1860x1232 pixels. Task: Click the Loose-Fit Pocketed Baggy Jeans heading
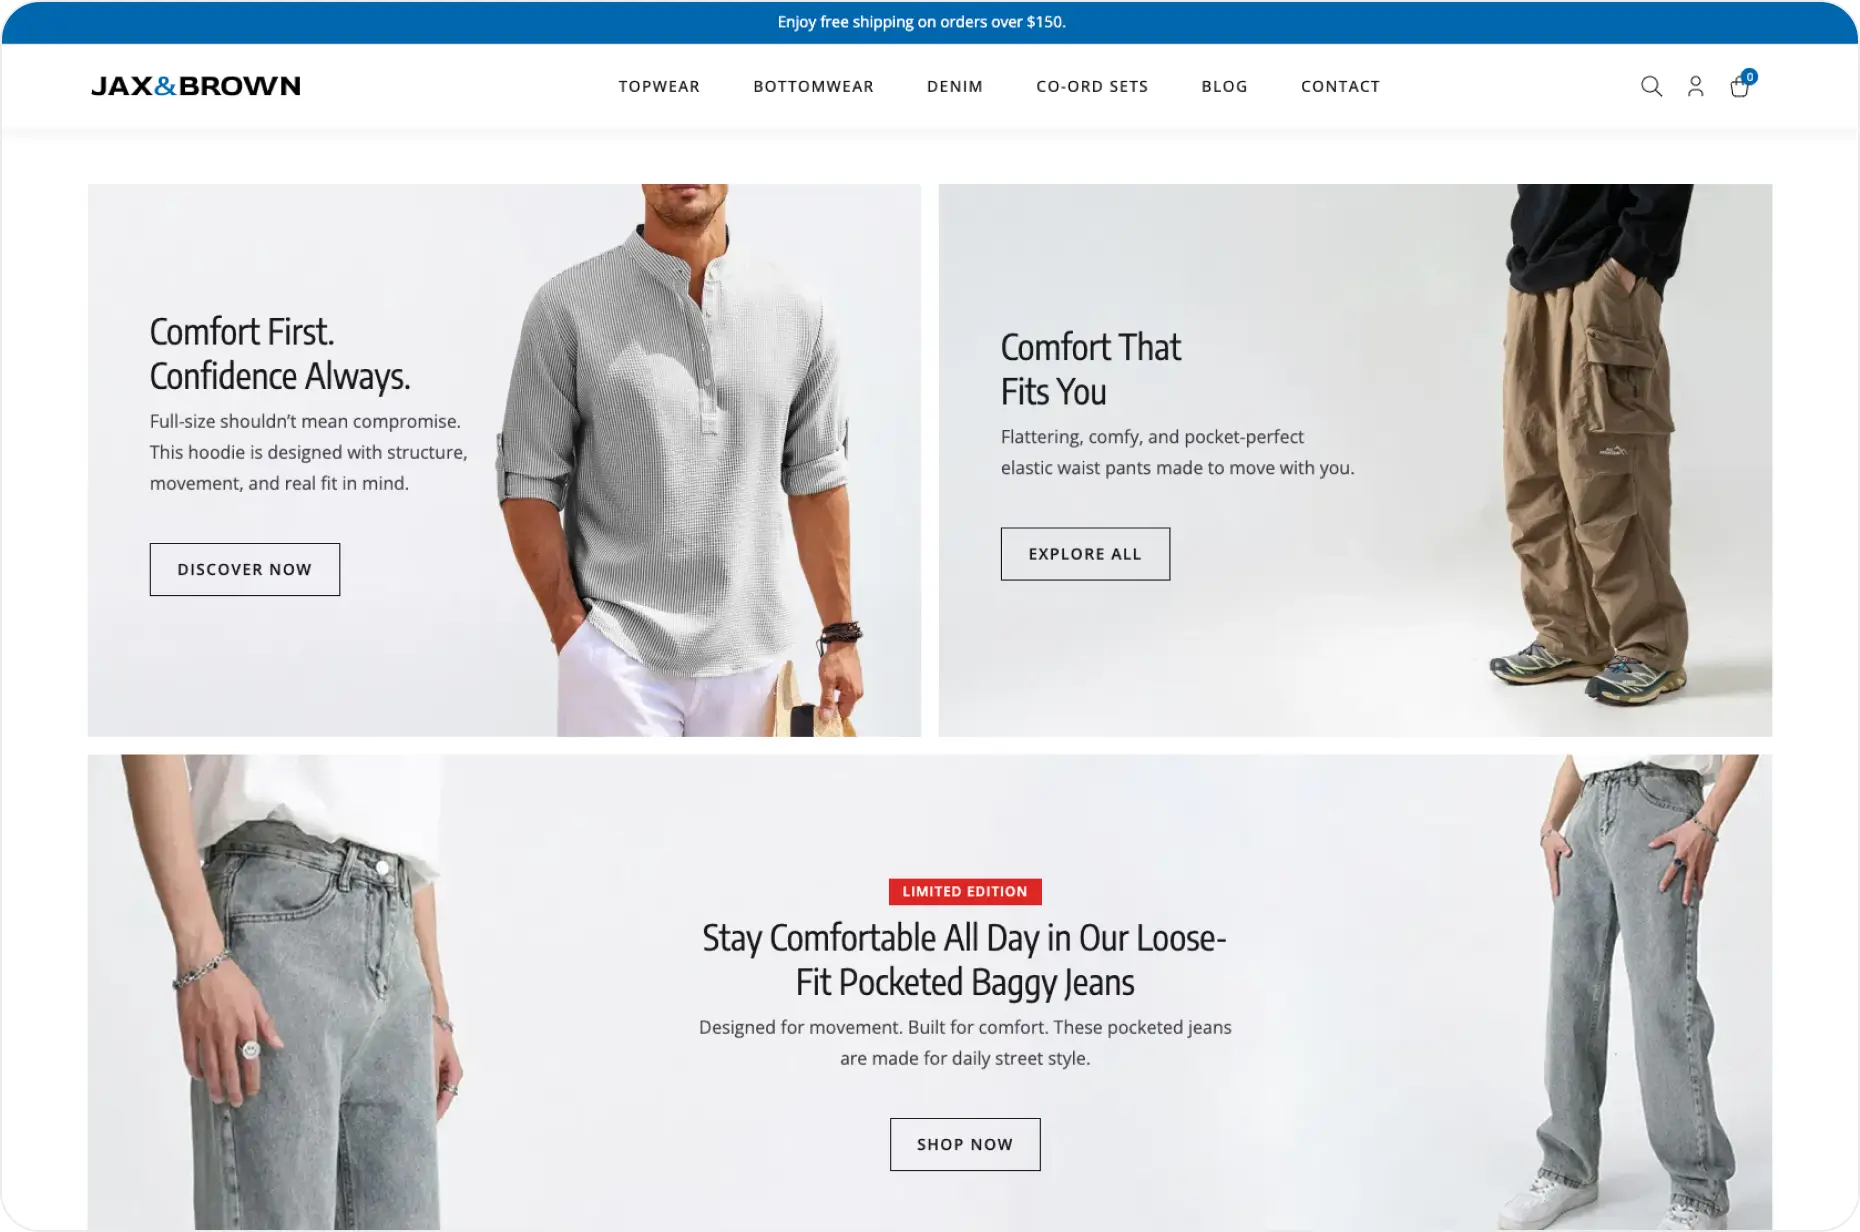(965, 960)
